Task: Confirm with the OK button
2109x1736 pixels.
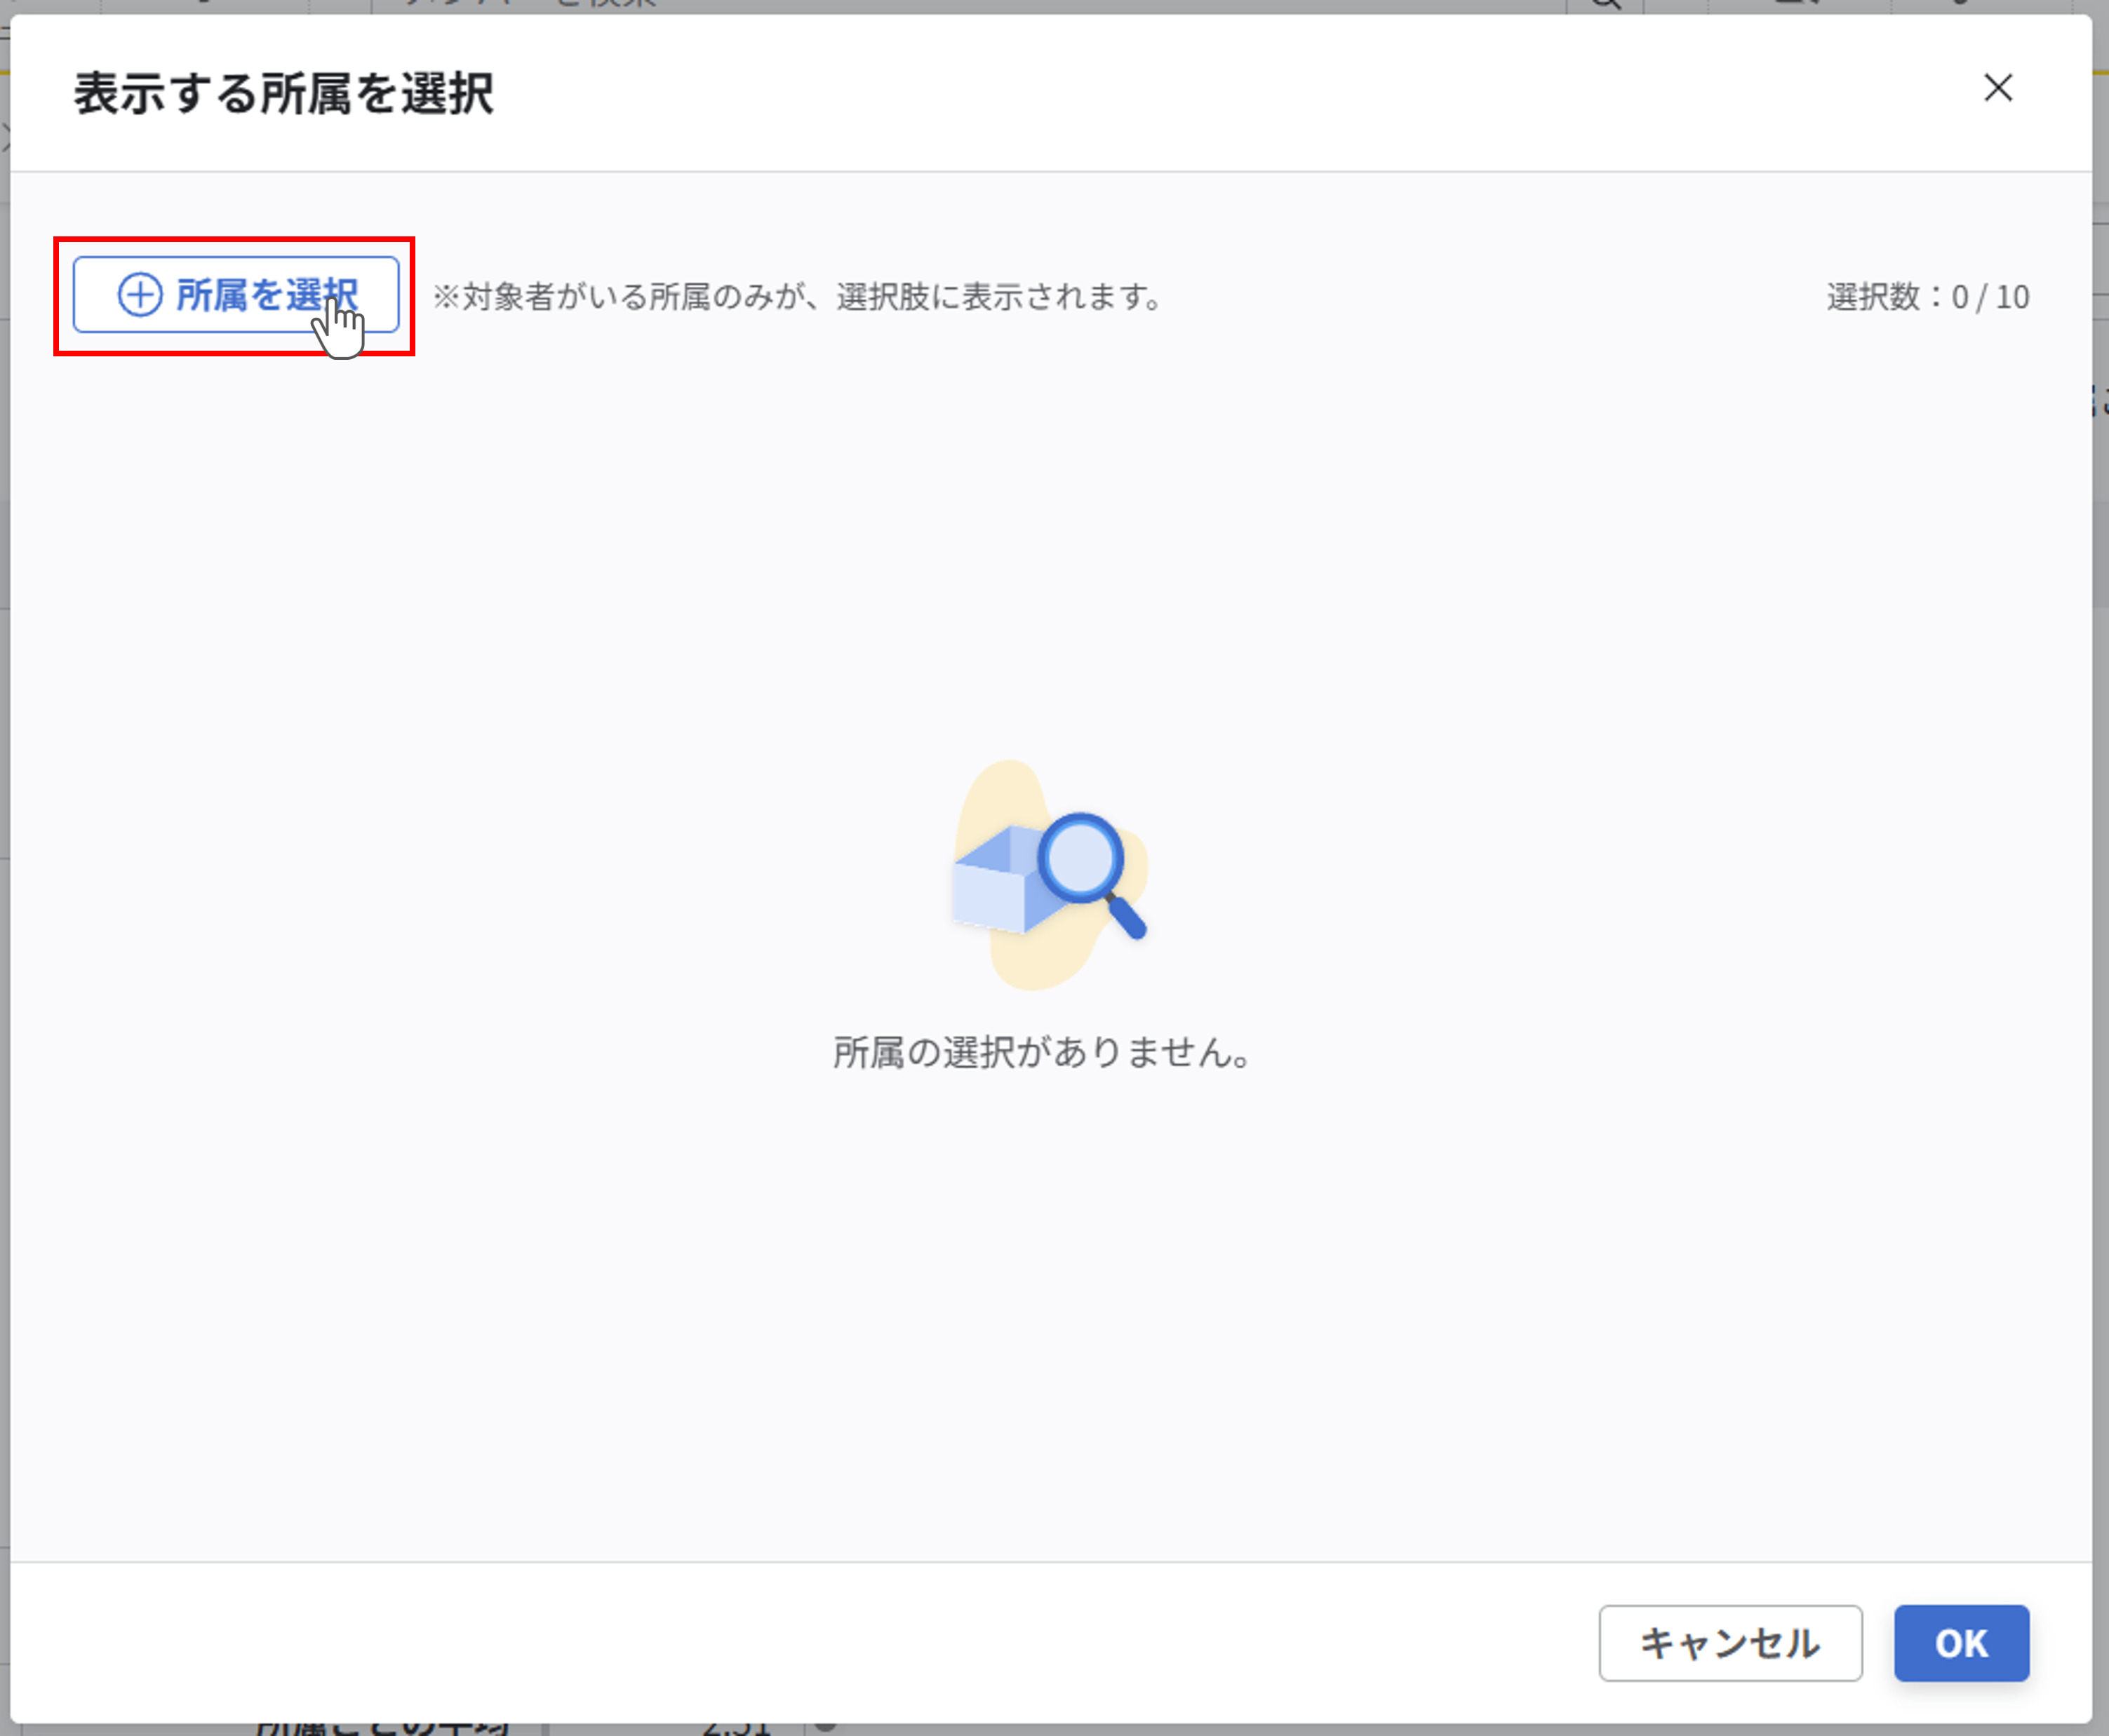Action: pyautogui.click(x=1961, y=1643)
